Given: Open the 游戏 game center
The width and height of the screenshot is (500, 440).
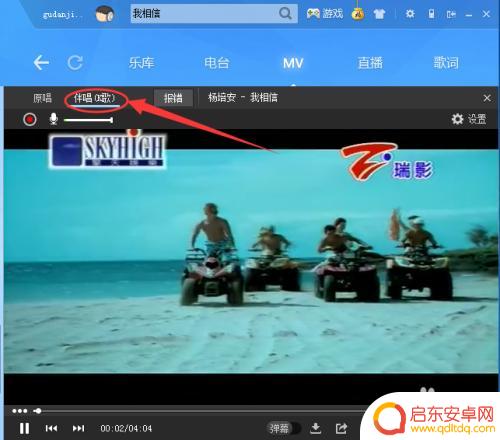Looking at the screenshot, I should coord(325,13).
